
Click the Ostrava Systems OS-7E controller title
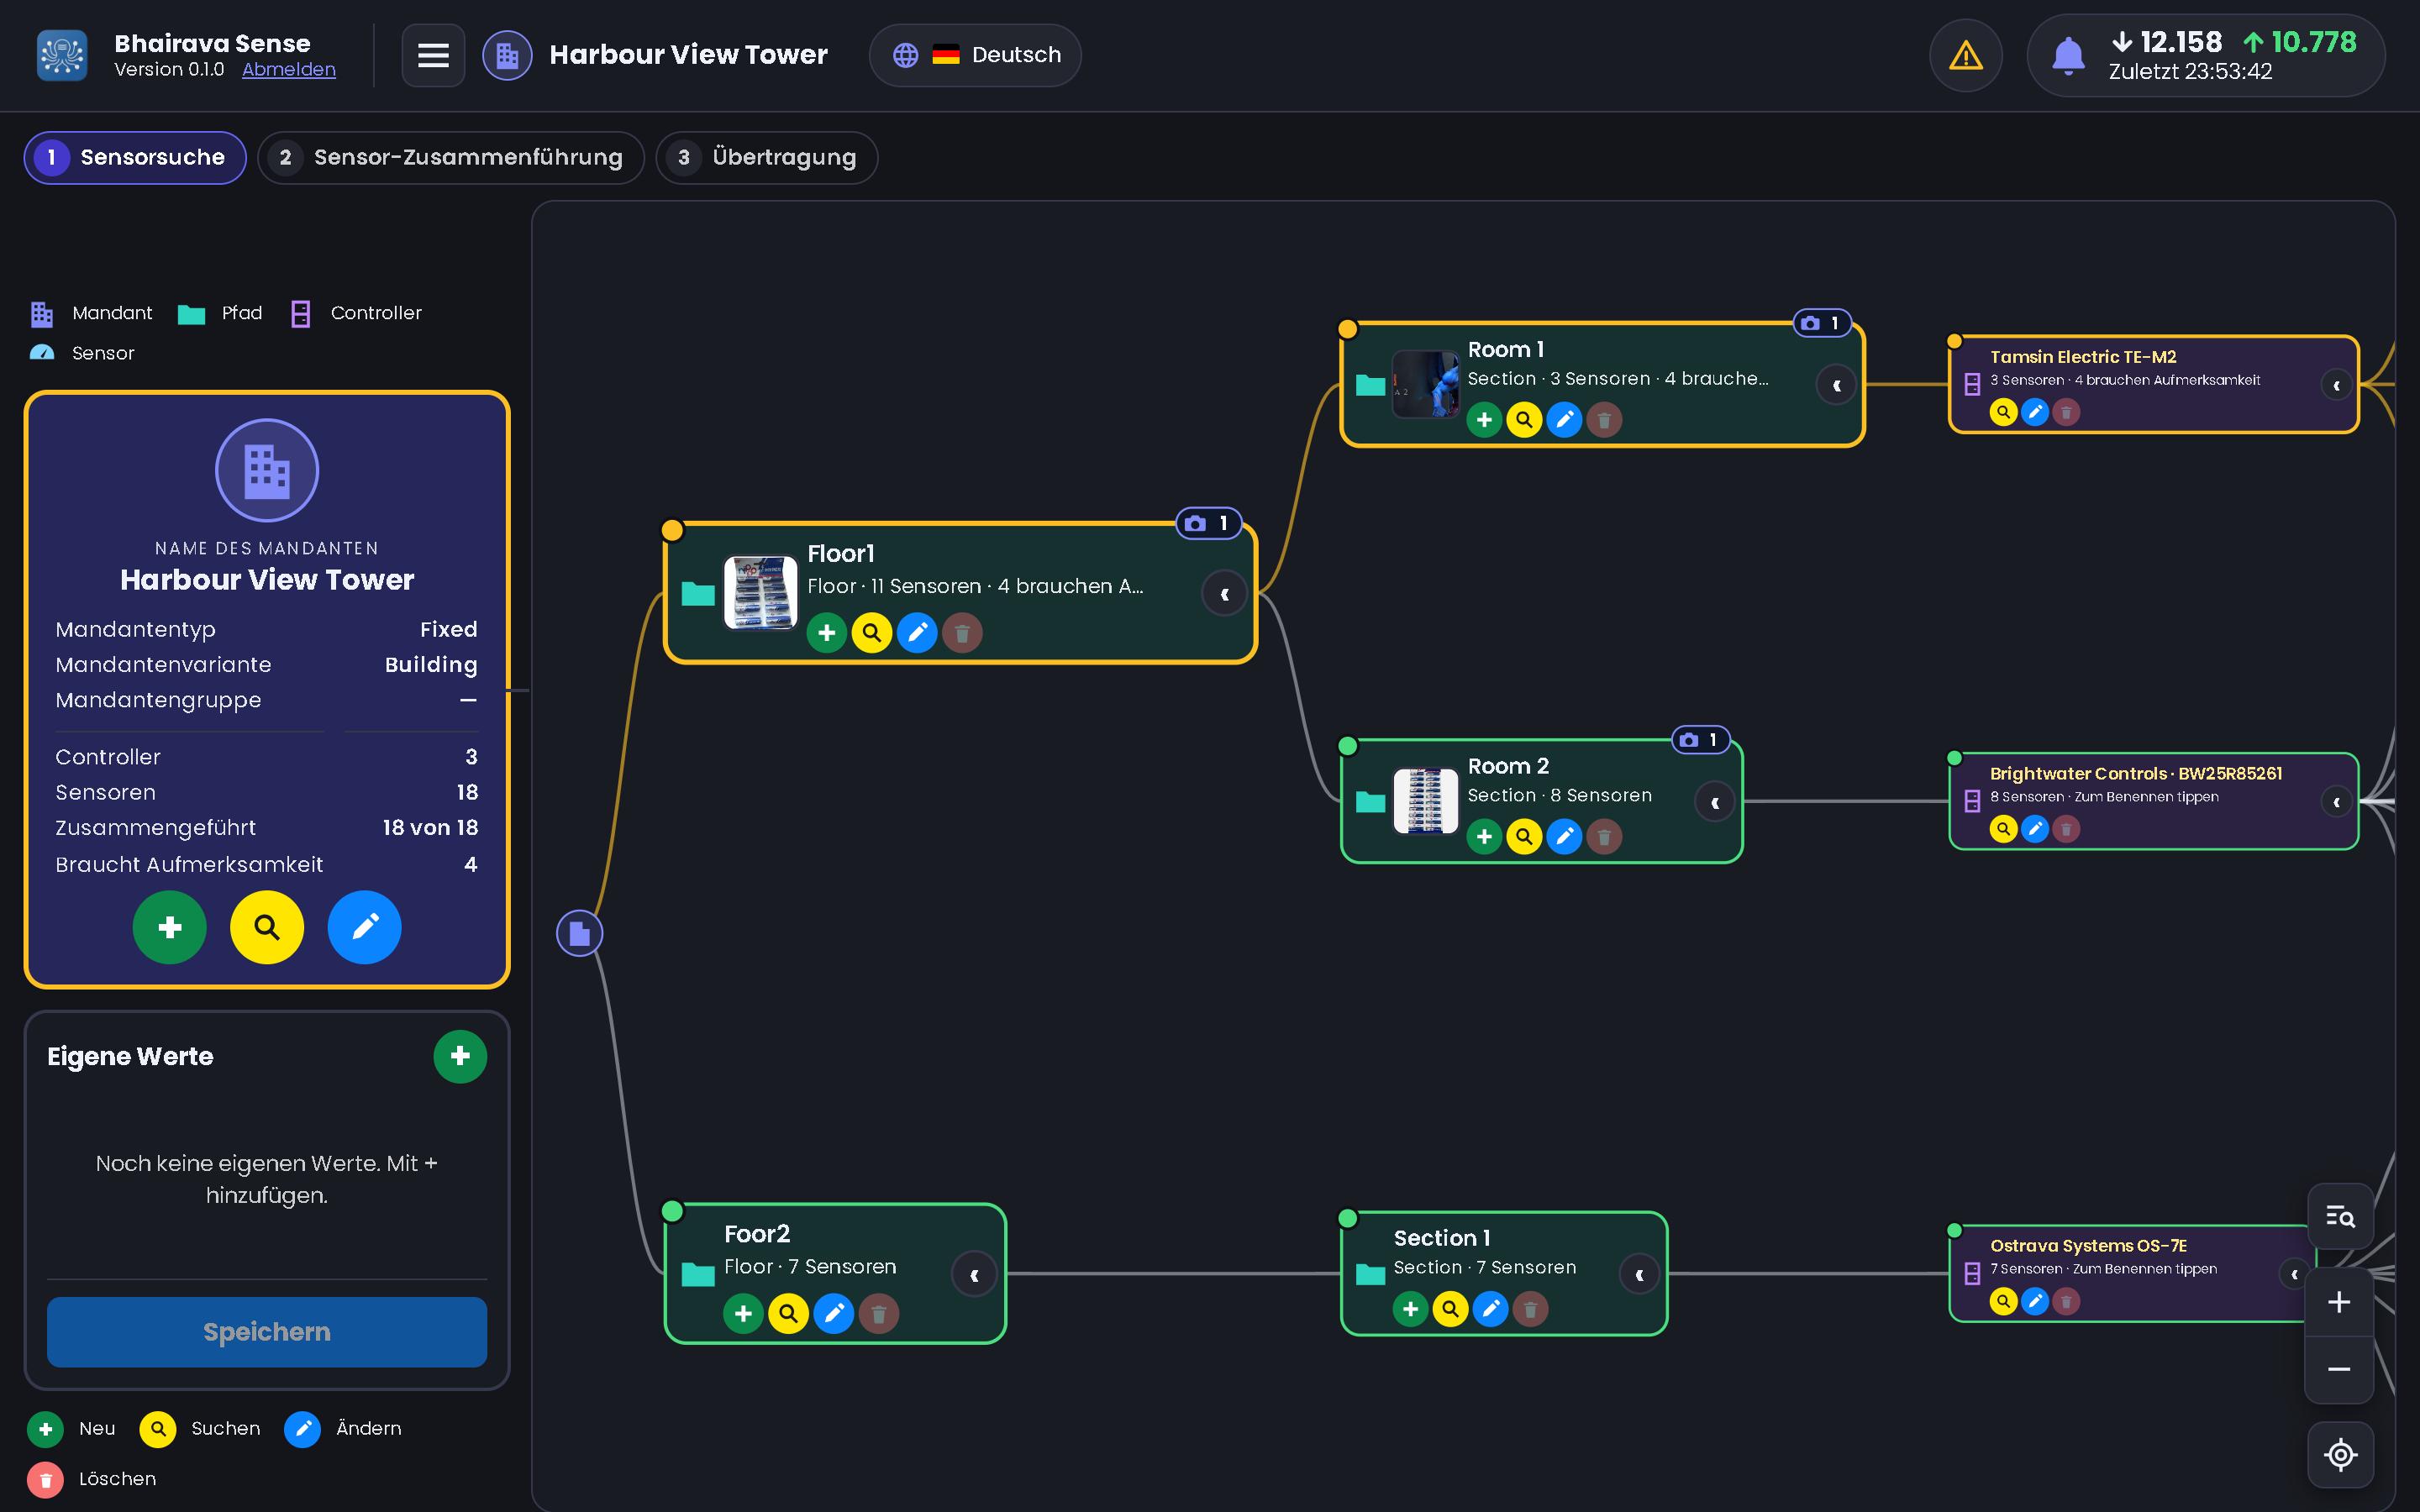tap(2088, 1245)
